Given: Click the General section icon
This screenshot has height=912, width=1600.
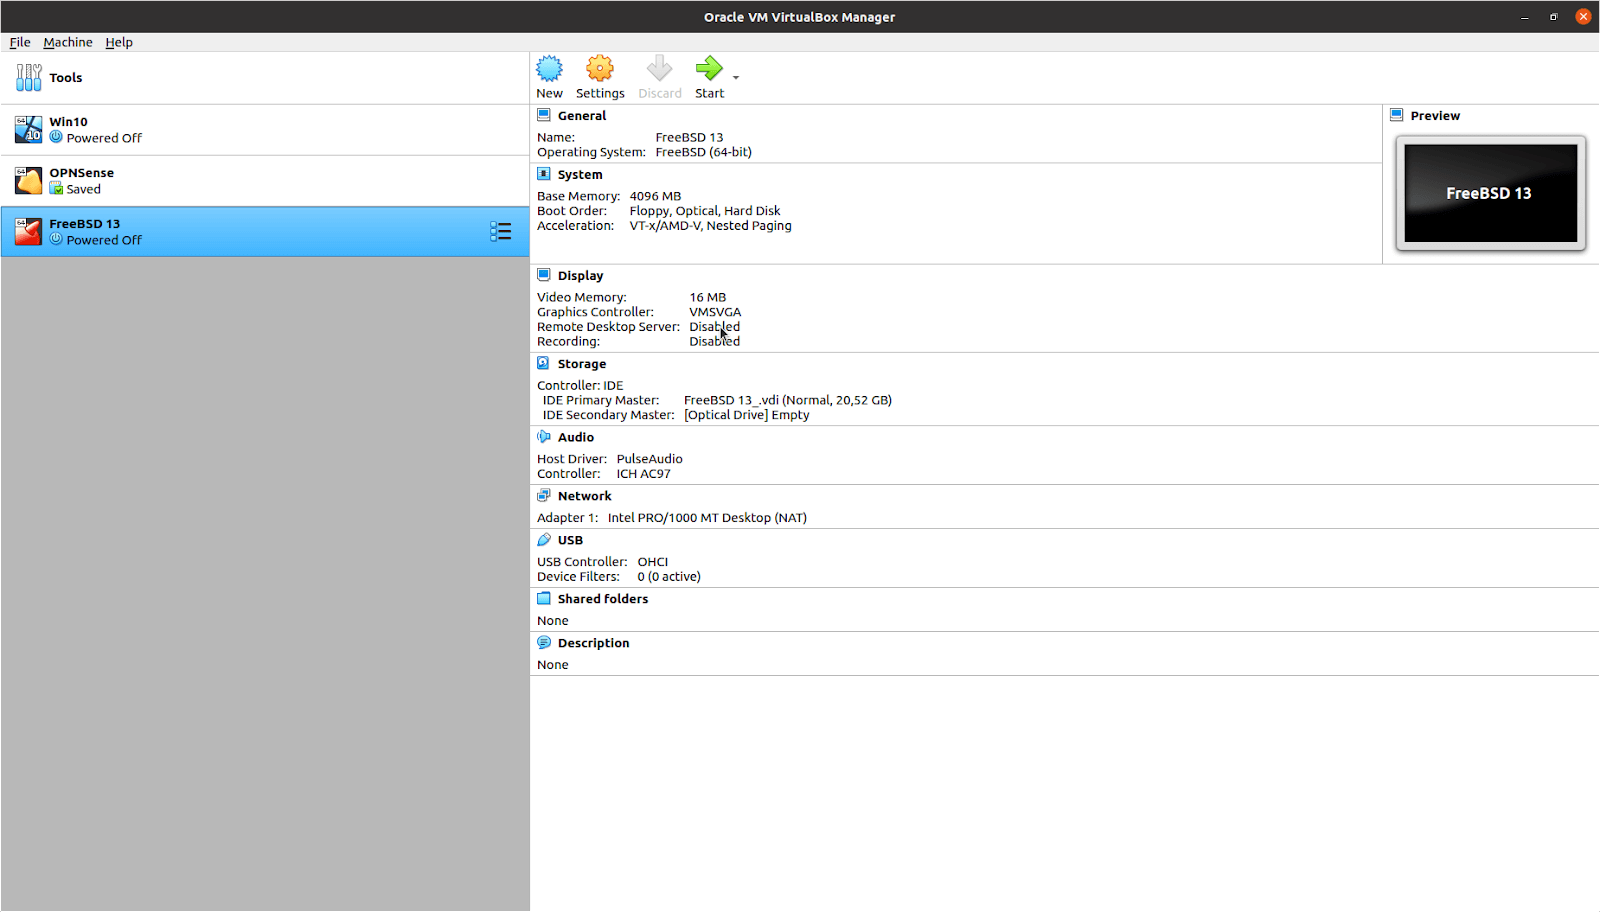Looking at the screenshot, I should tap(544, 115).
